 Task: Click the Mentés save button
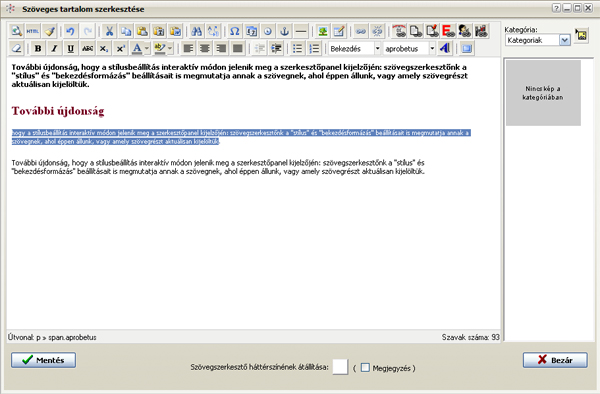43,360
